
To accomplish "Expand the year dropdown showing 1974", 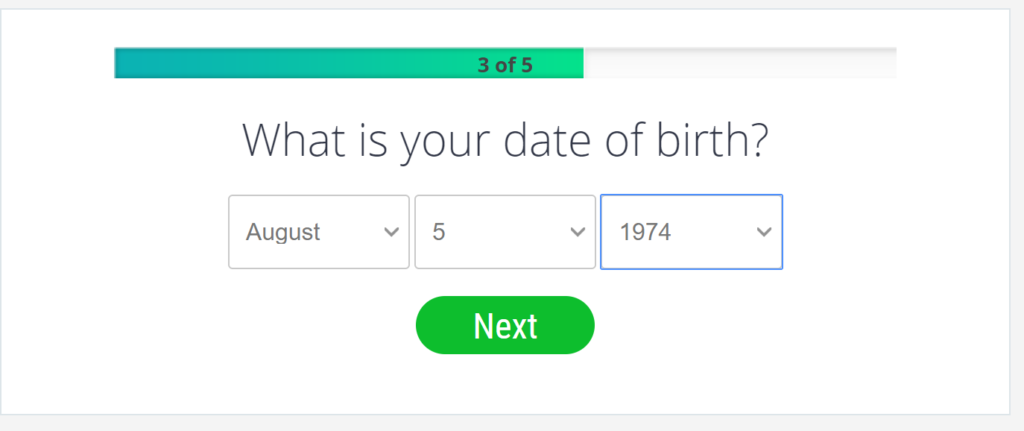I will point(692,232).
